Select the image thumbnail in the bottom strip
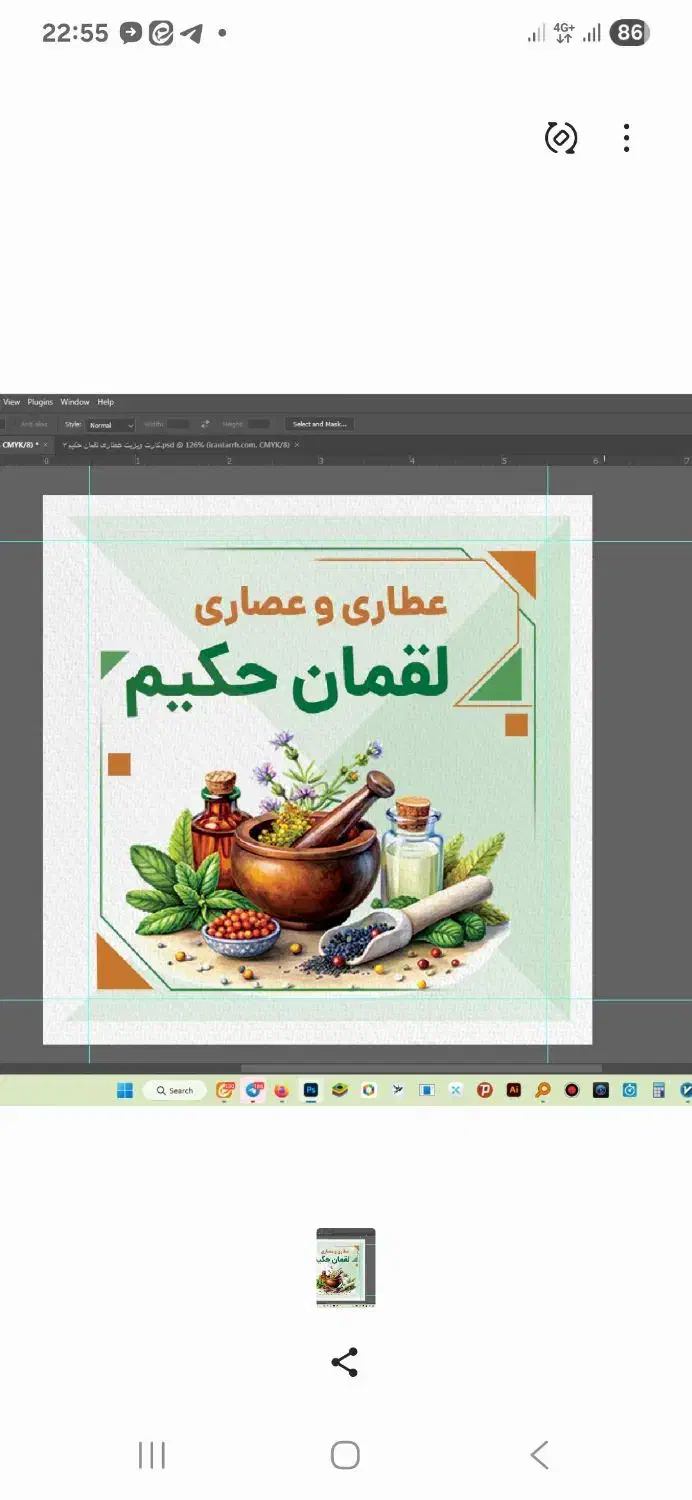 [x=346, y=1268]
